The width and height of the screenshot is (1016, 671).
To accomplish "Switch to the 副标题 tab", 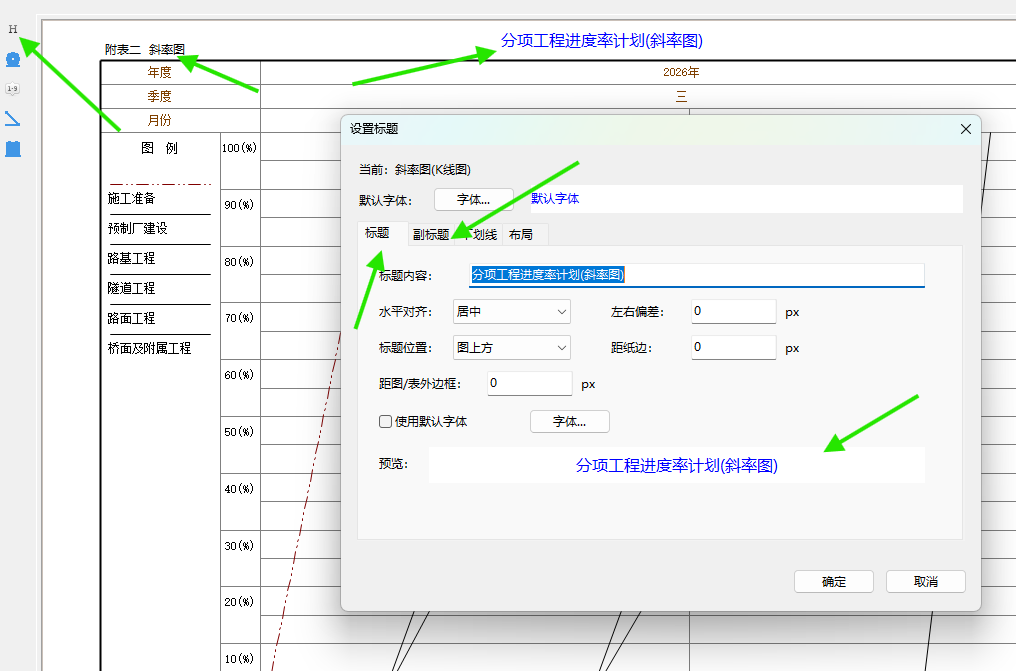I will (x=431, y=234).
